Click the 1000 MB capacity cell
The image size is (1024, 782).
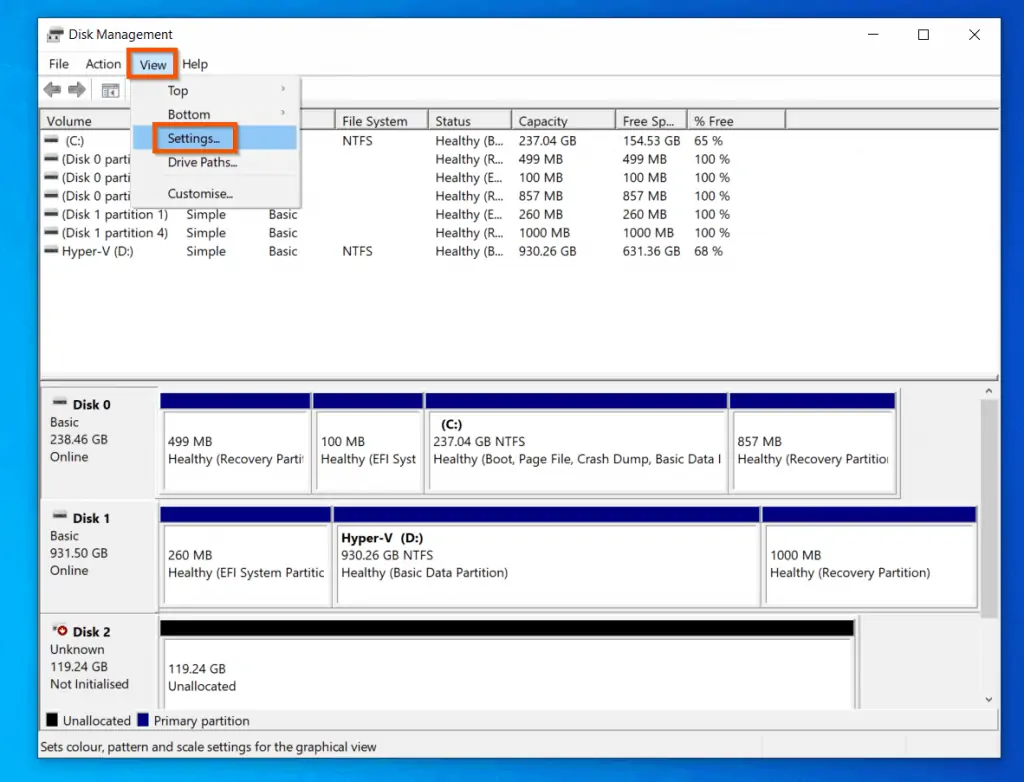click(x=544, y=233)
